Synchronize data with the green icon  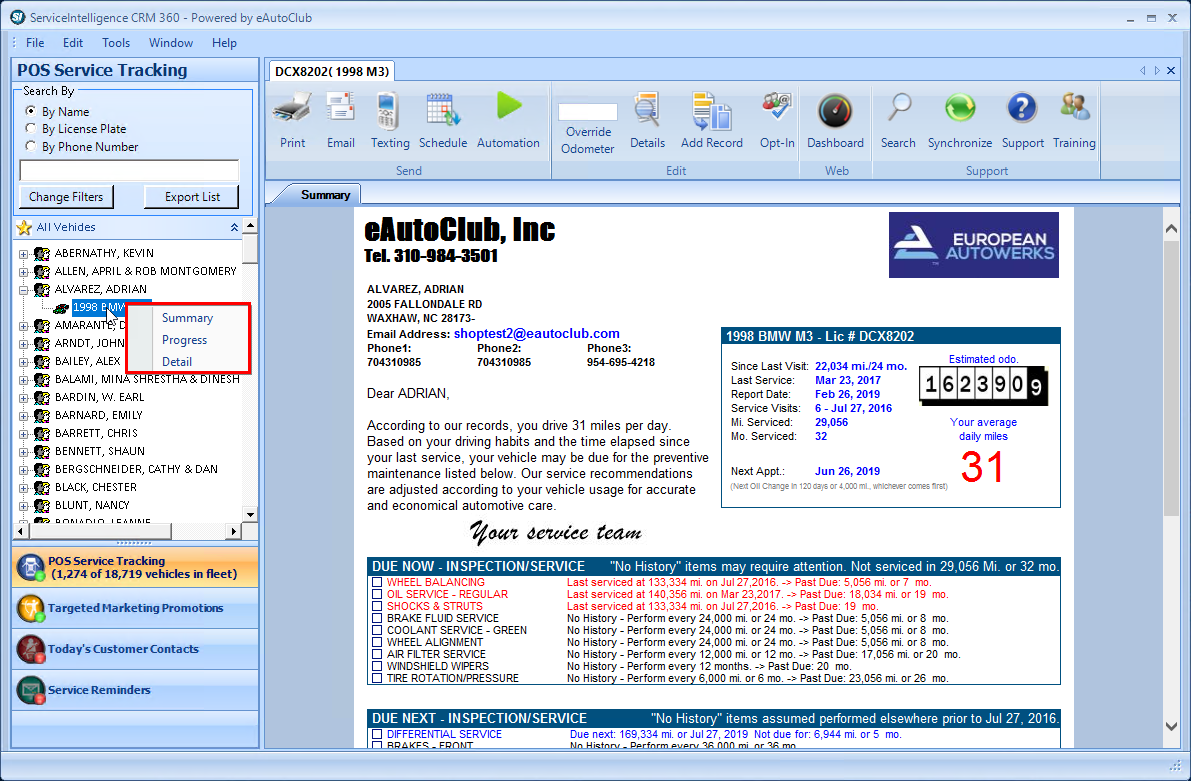960,108
